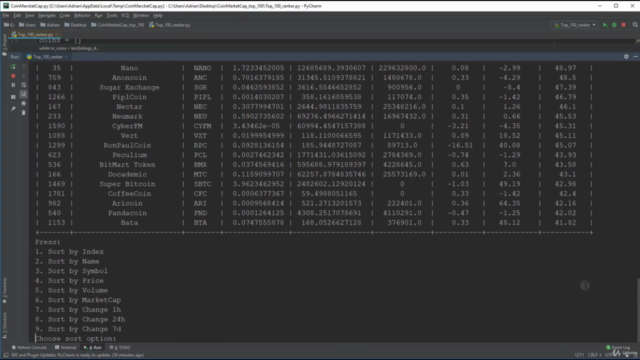Open Search Everywhere magnifier icon
The height and width of the screenshot is (360, 640).
(635, 25)
